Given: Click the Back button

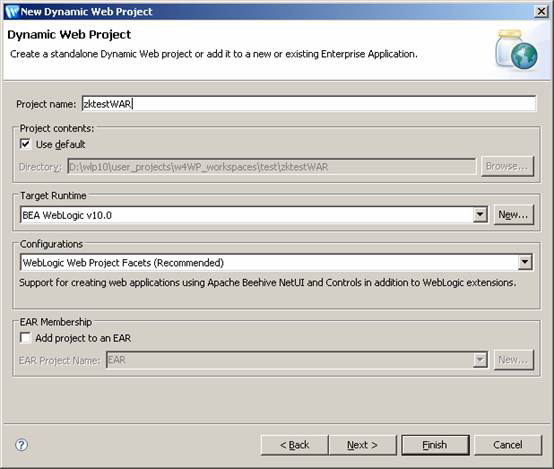Looking at the screenshot, I should point(295,445).
